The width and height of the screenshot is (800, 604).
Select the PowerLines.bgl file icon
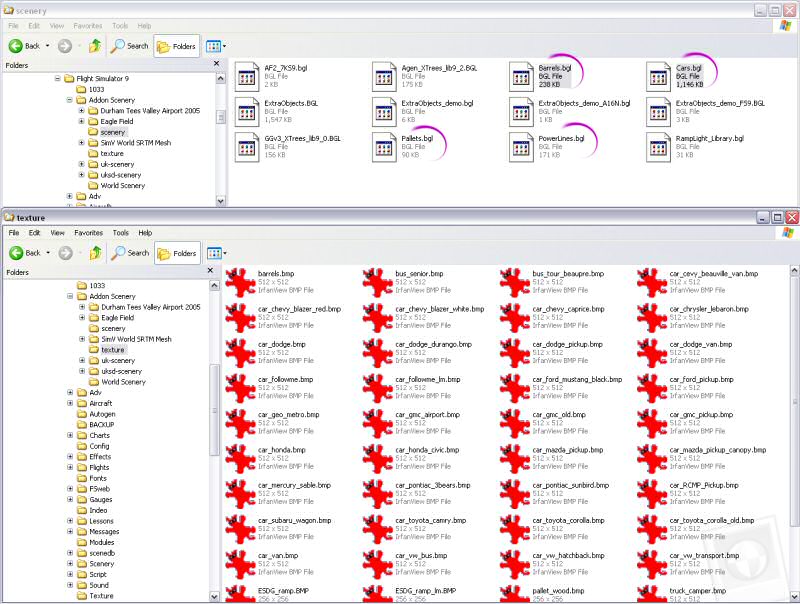click(520, 146)
